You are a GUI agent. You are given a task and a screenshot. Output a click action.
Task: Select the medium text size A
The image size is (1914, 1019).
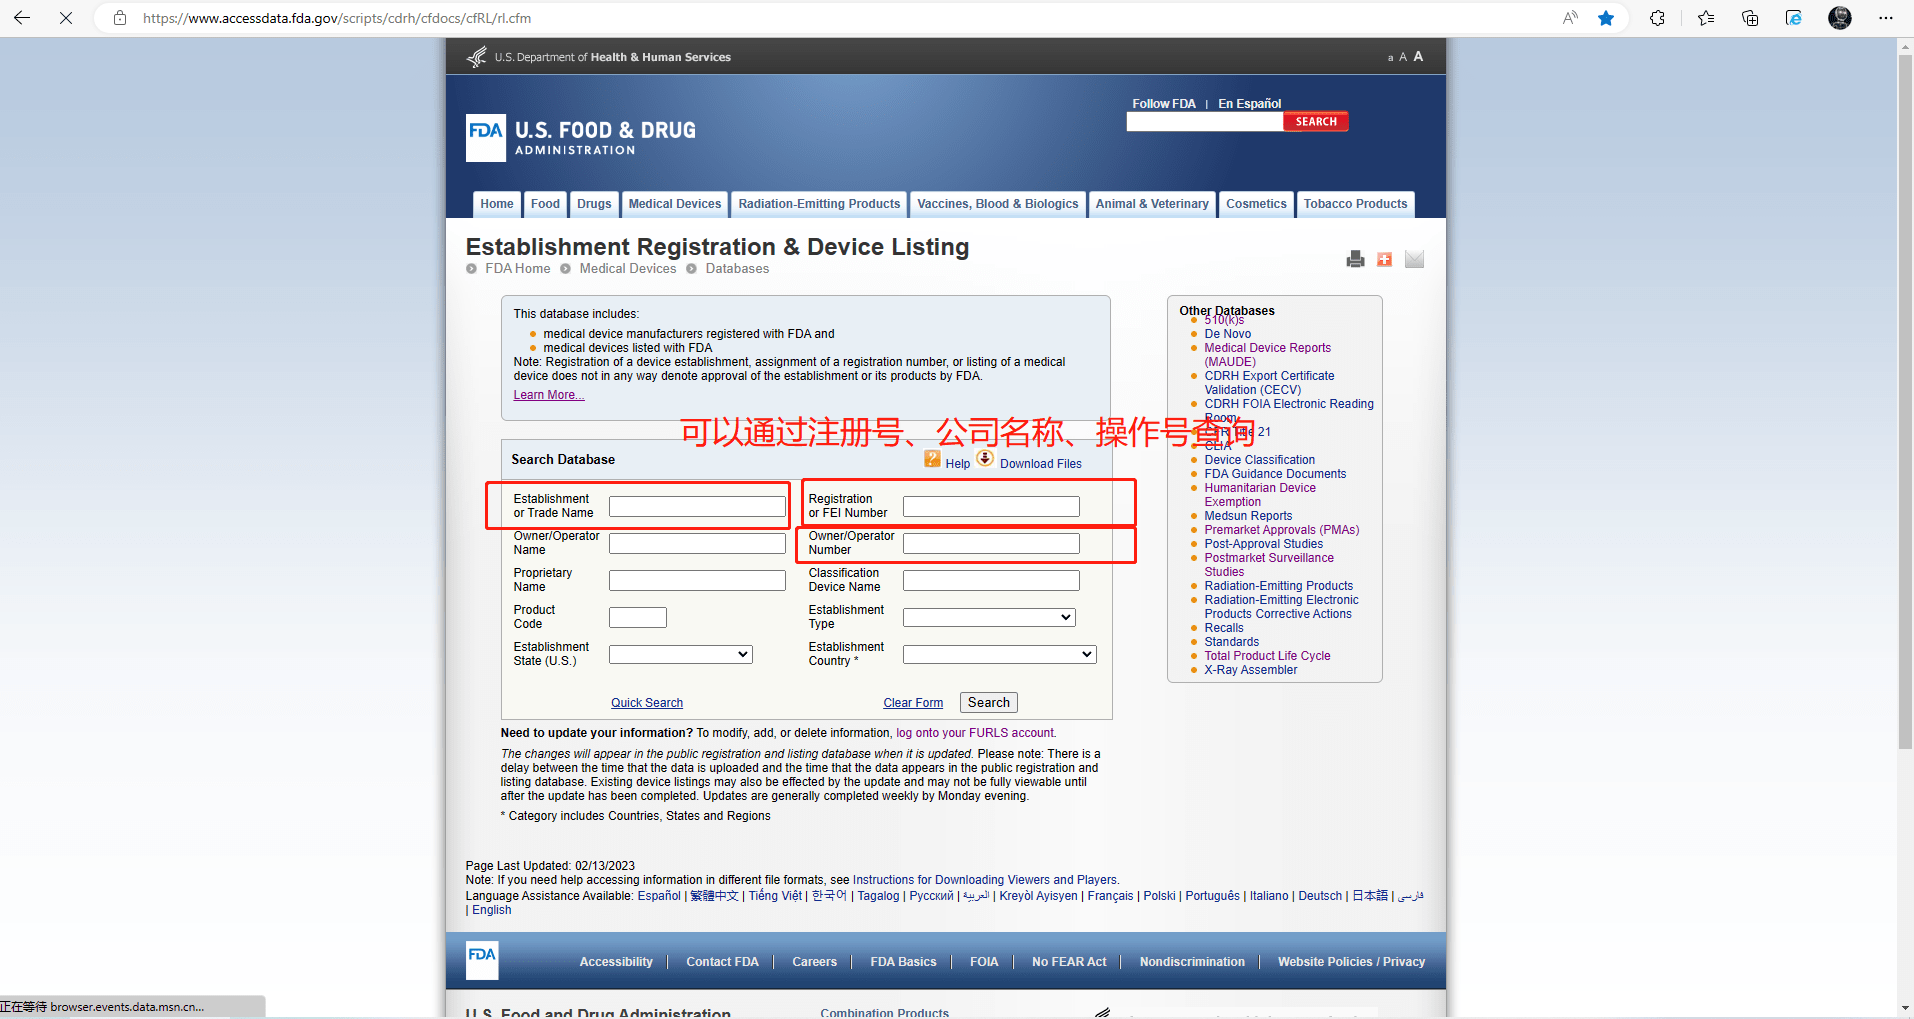[1403, 57]
